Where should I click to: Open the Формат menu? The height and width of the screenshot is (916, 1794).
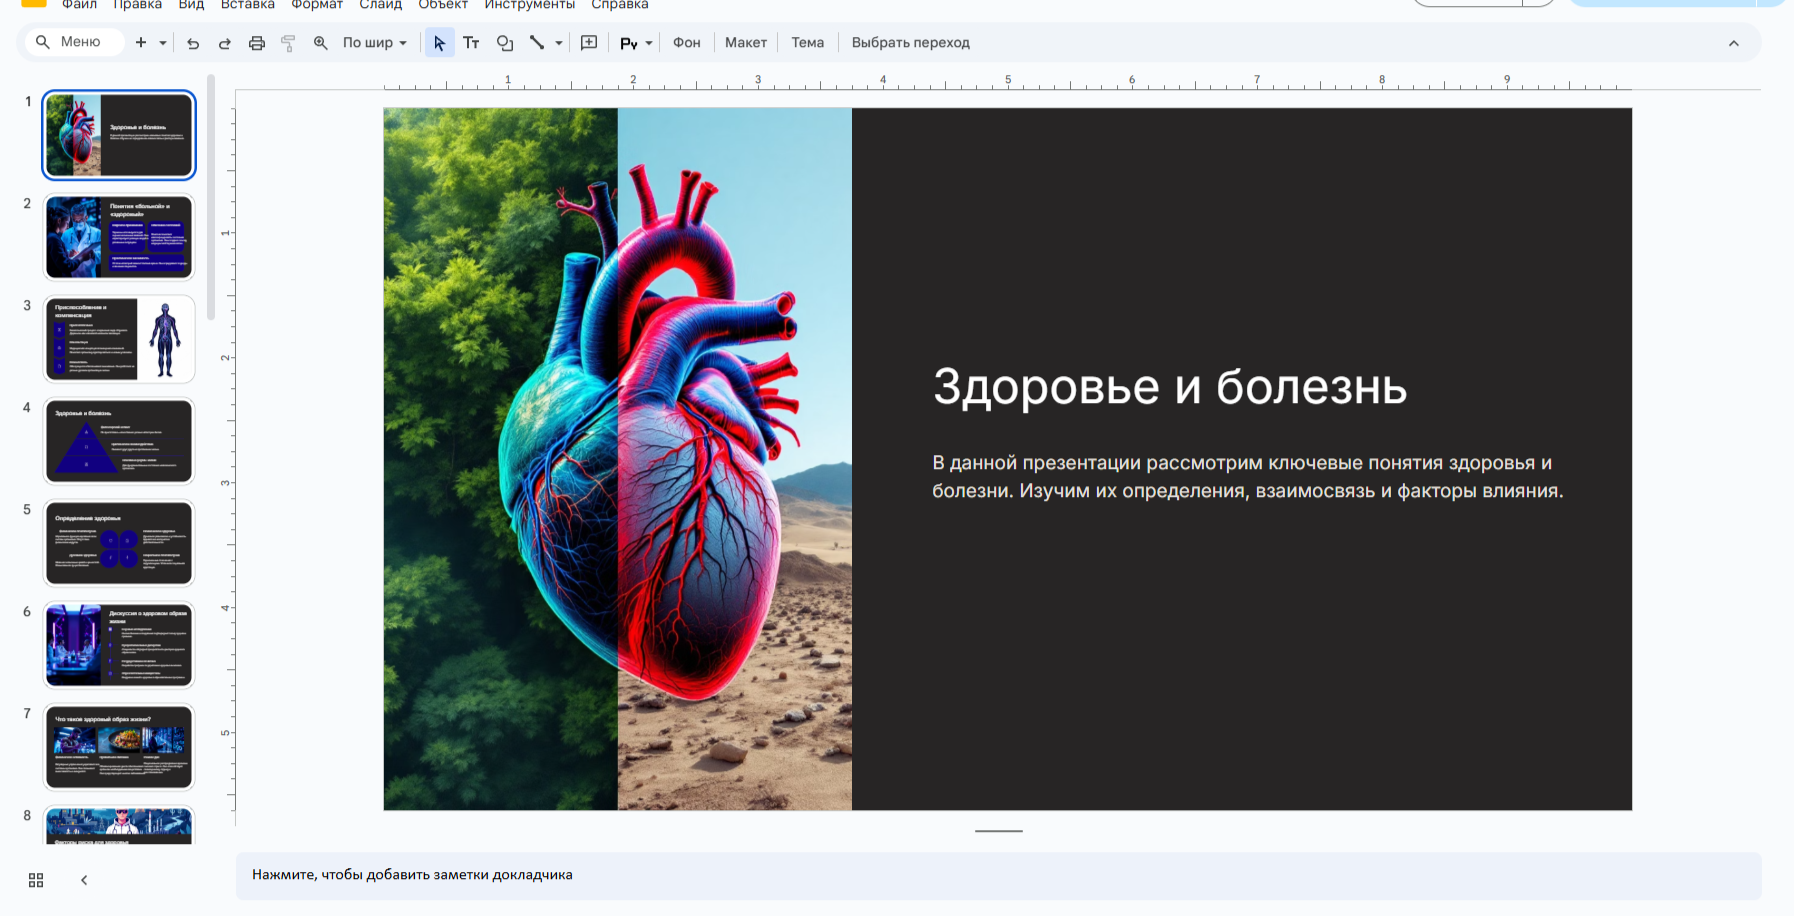(x=317, y=5)
